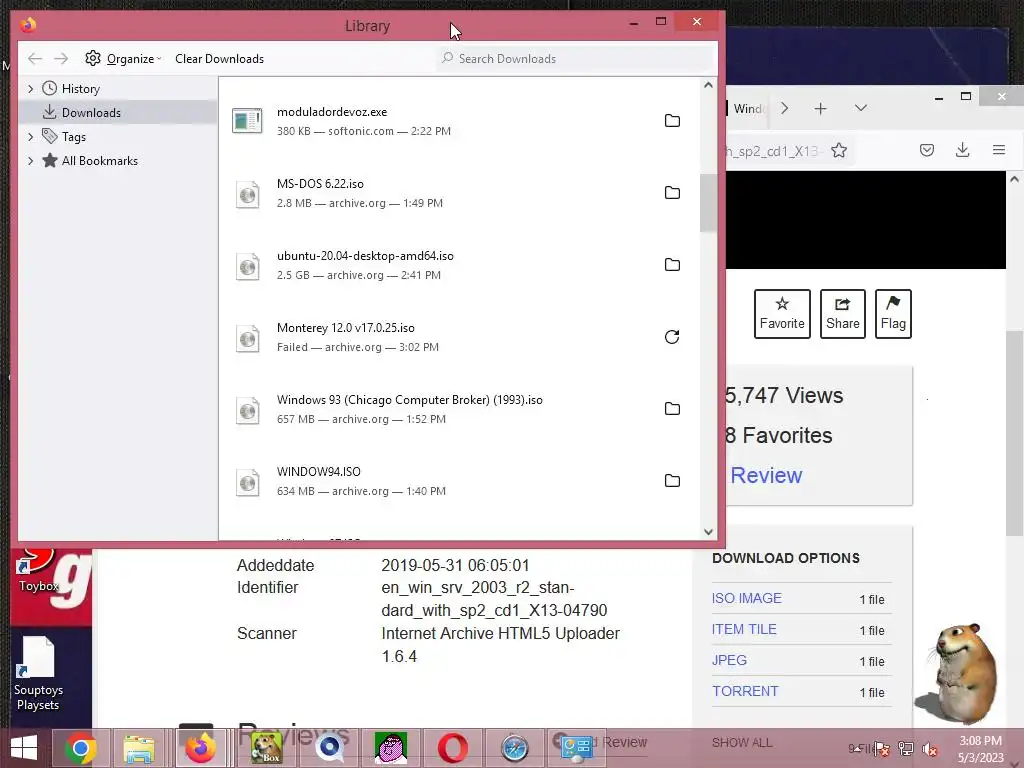Screen dimensions: 1024x768
Task: Show Windows 93 Chicago iso in folder
Action: point(672,409)
